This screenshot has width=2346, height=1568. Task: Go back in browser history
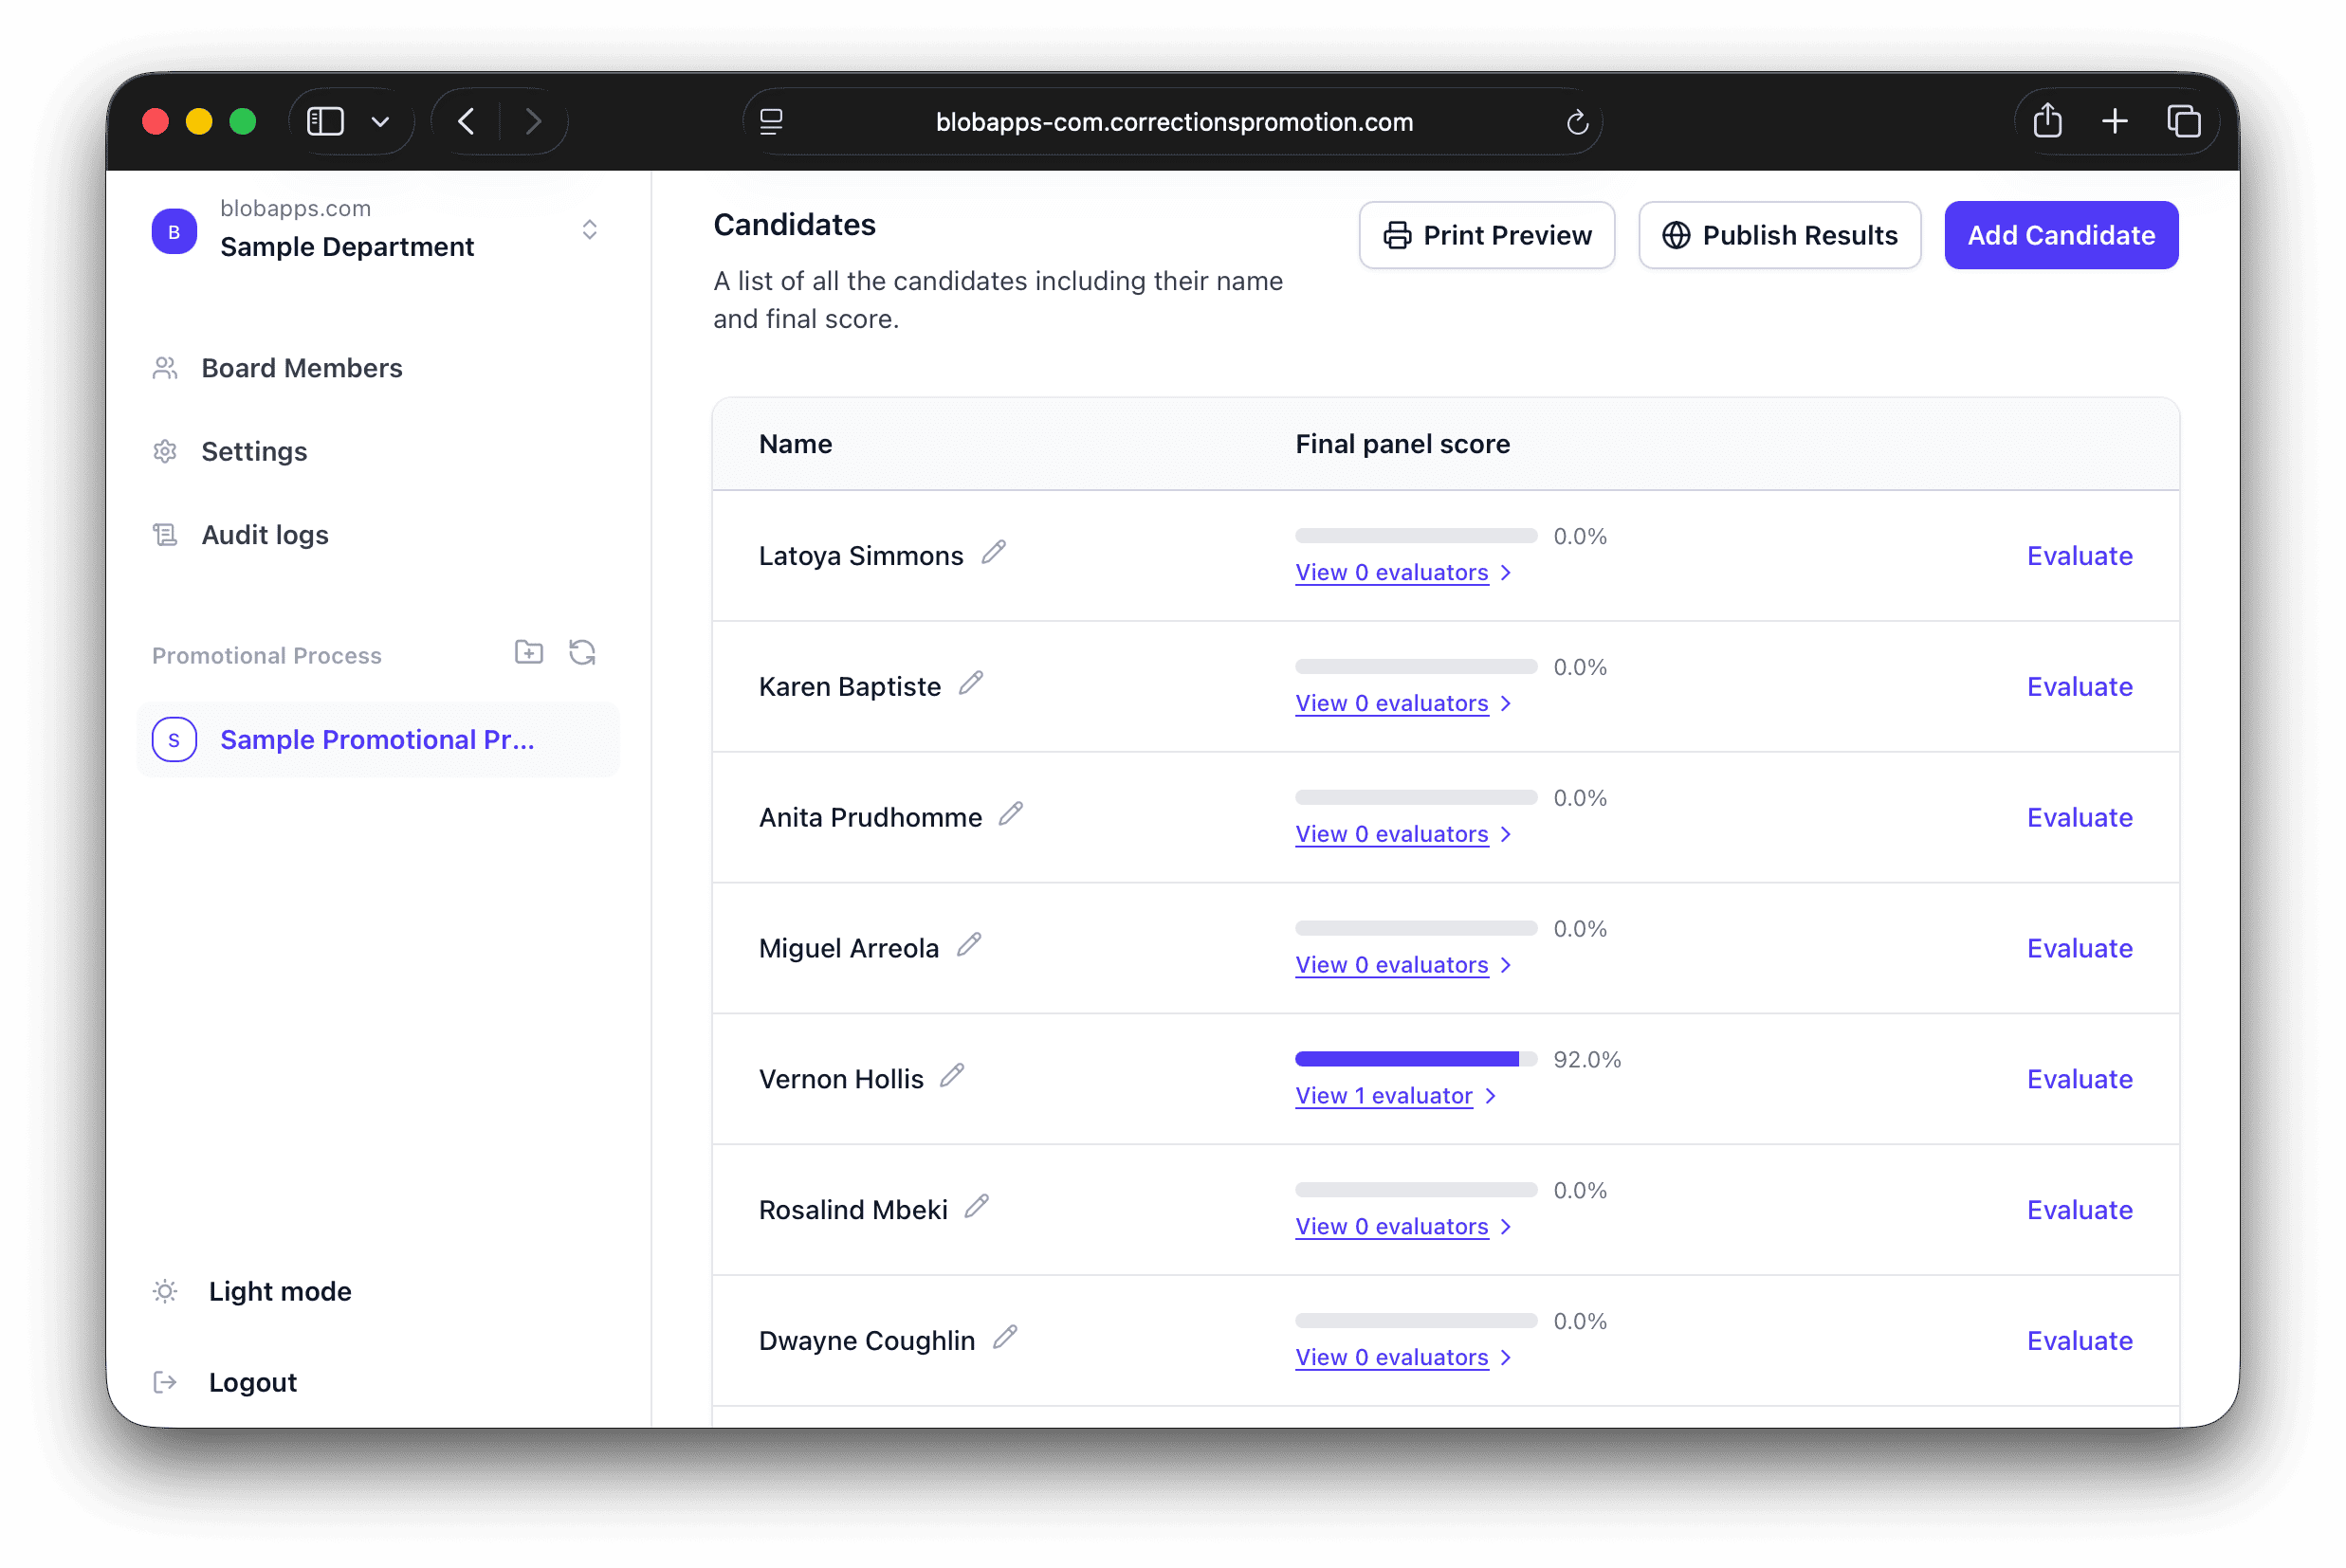[x=466, y=122]
